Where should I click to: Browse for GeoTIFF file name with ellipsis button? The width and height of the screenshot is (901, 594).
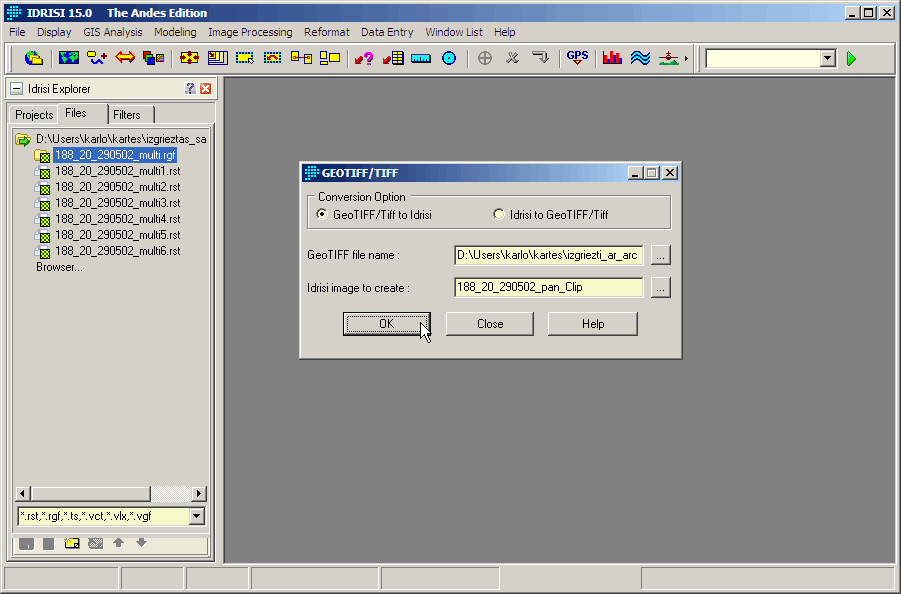[x=660, y=255]
